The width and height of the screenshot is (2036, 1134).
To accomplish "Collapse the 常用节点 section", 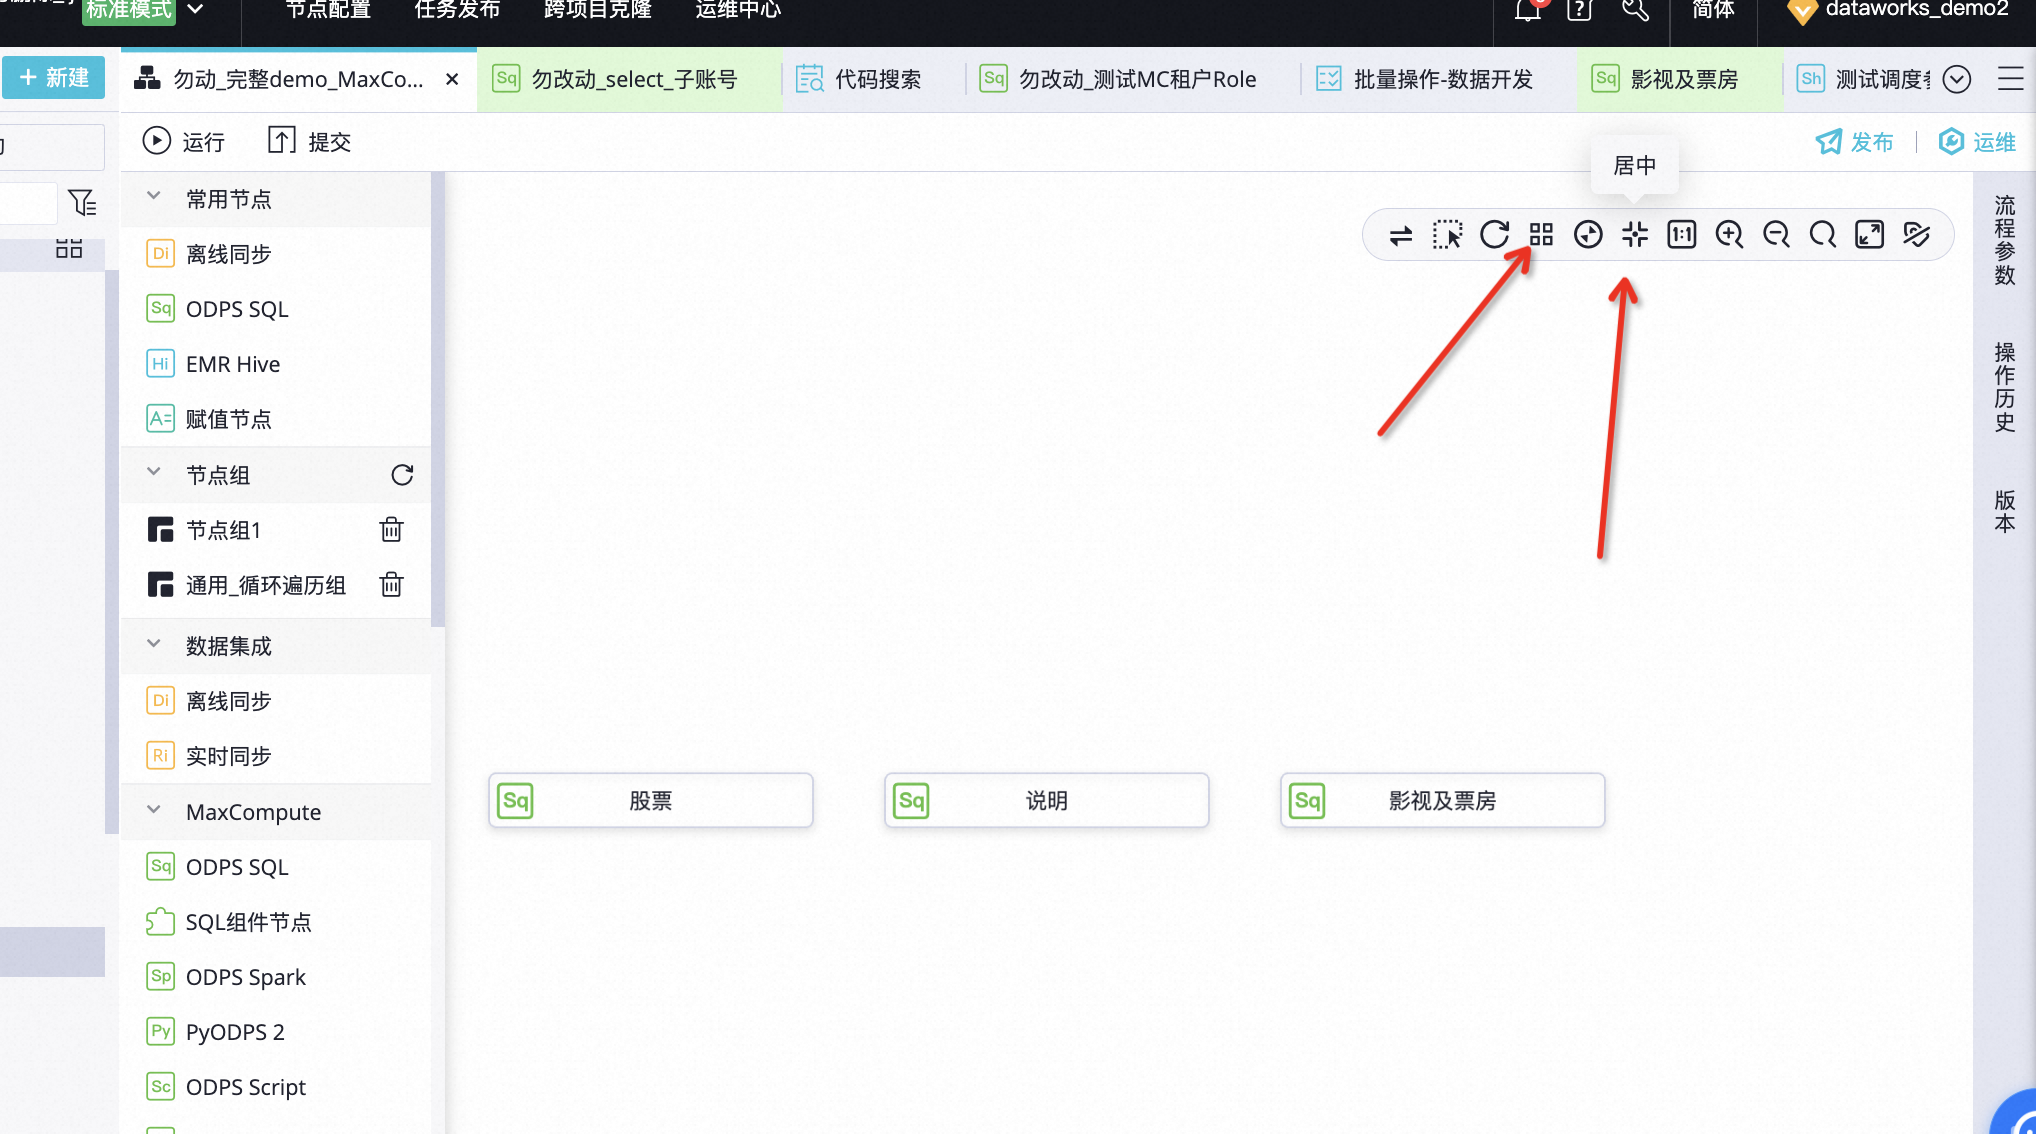I will click(x=154, y=198).
